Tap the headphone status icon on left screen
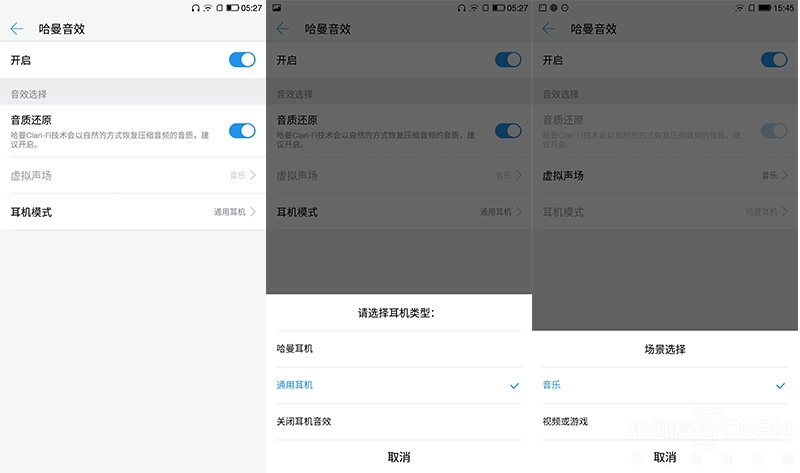 [x=195, y=8]
